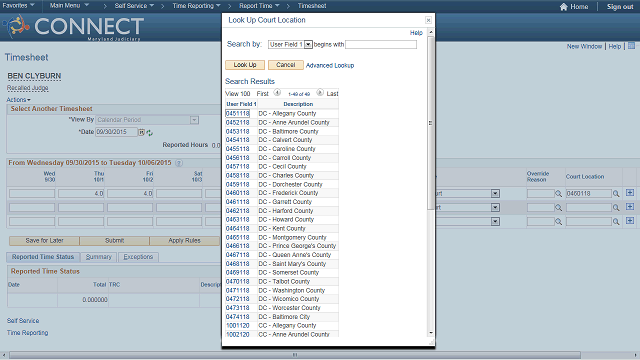Expand the Actions dropdown
Image resolution: width=640 pixels, height=360 pixels.
pos(18,100)
